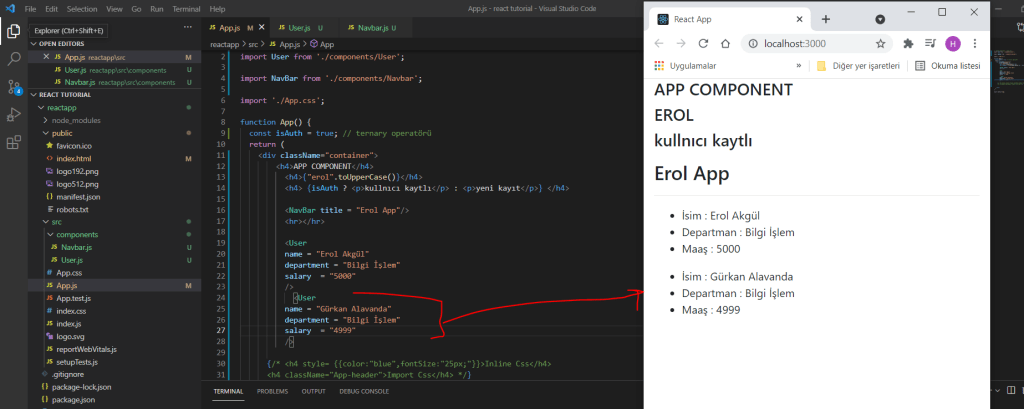Viewport: 1024px width, 409px height.
Task: Open the Search view in activity bar
Action: [x=13, y=59]
